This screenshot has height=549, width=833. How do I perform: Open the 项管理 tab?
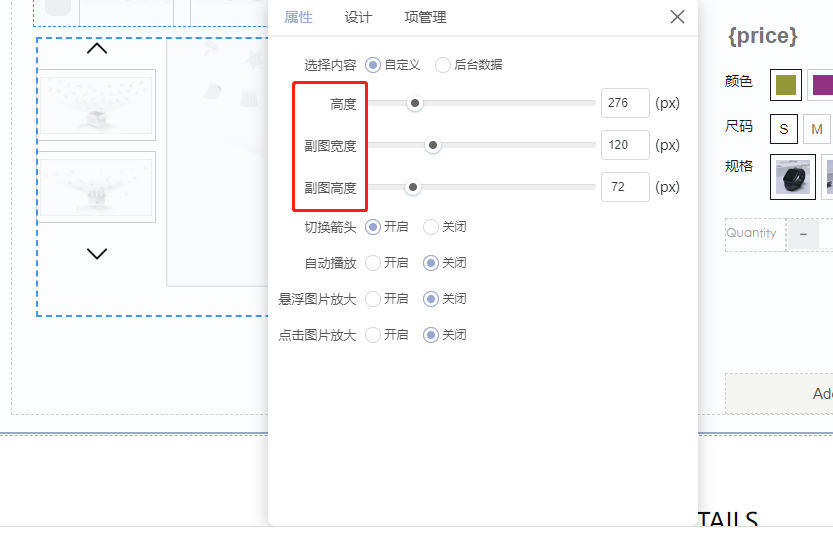(x=425, y=17)
